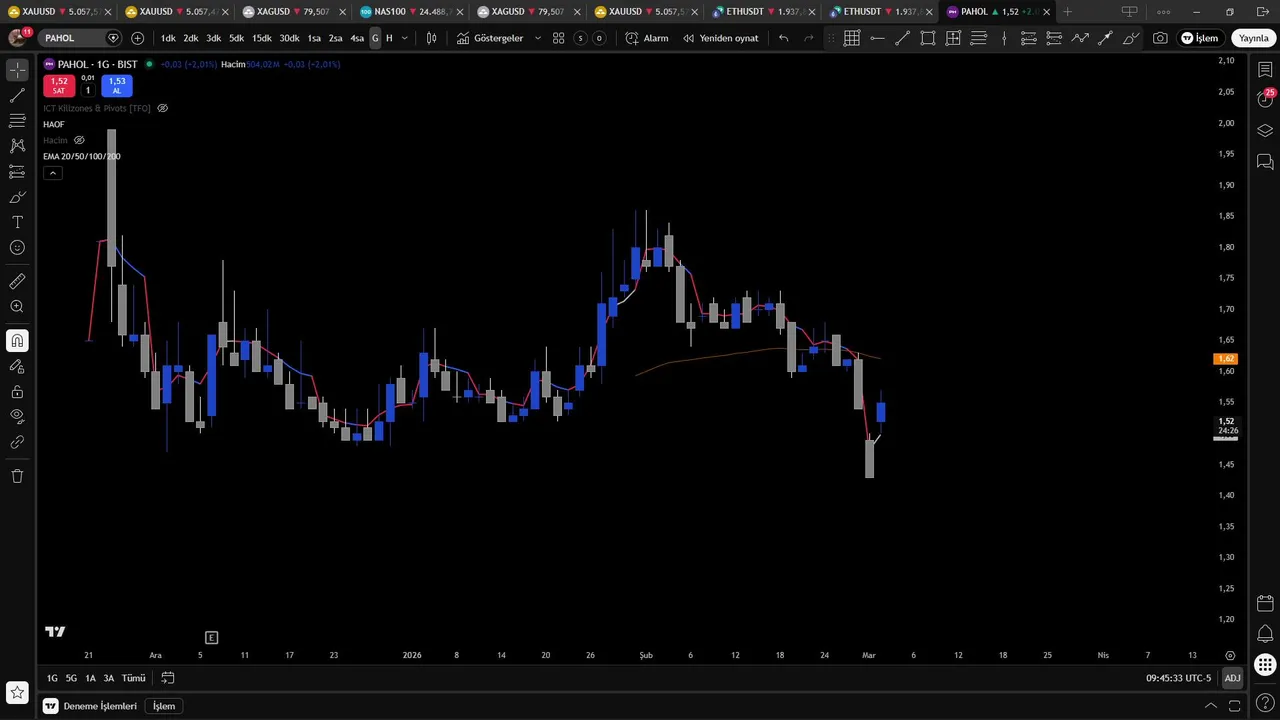1280x720 pixels.
Task: Click the link drawings chain icon
Action: point(17,442)
